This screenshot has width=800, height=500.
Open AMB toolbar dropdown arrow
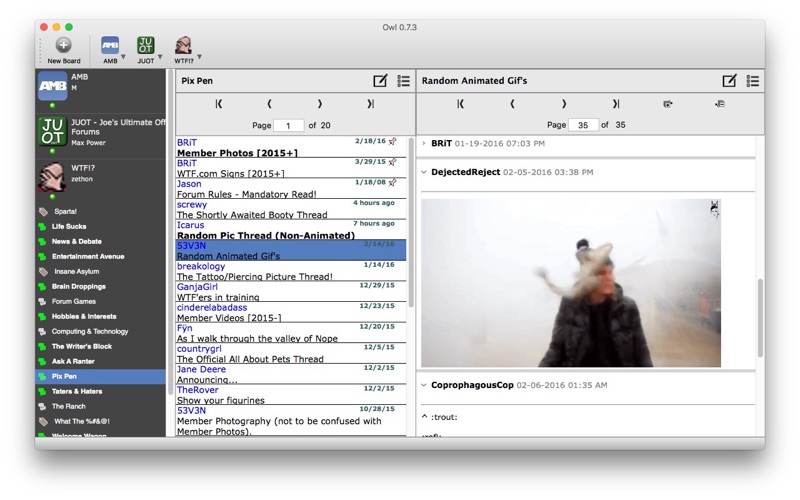[x=123, y=57]
